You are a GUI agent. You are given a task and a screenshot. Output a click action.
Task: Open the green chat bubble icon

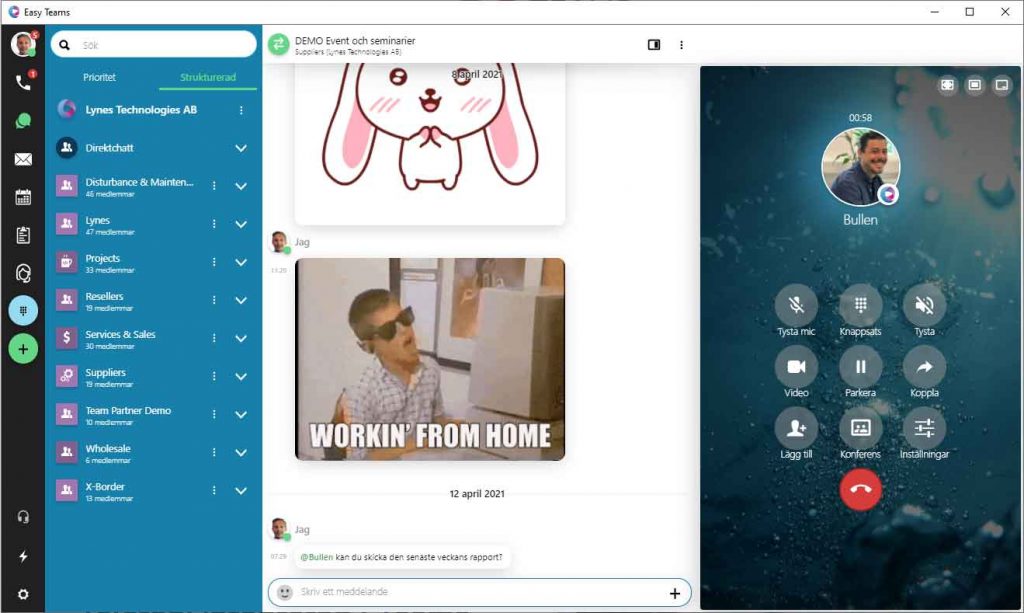tap(23, 121)
